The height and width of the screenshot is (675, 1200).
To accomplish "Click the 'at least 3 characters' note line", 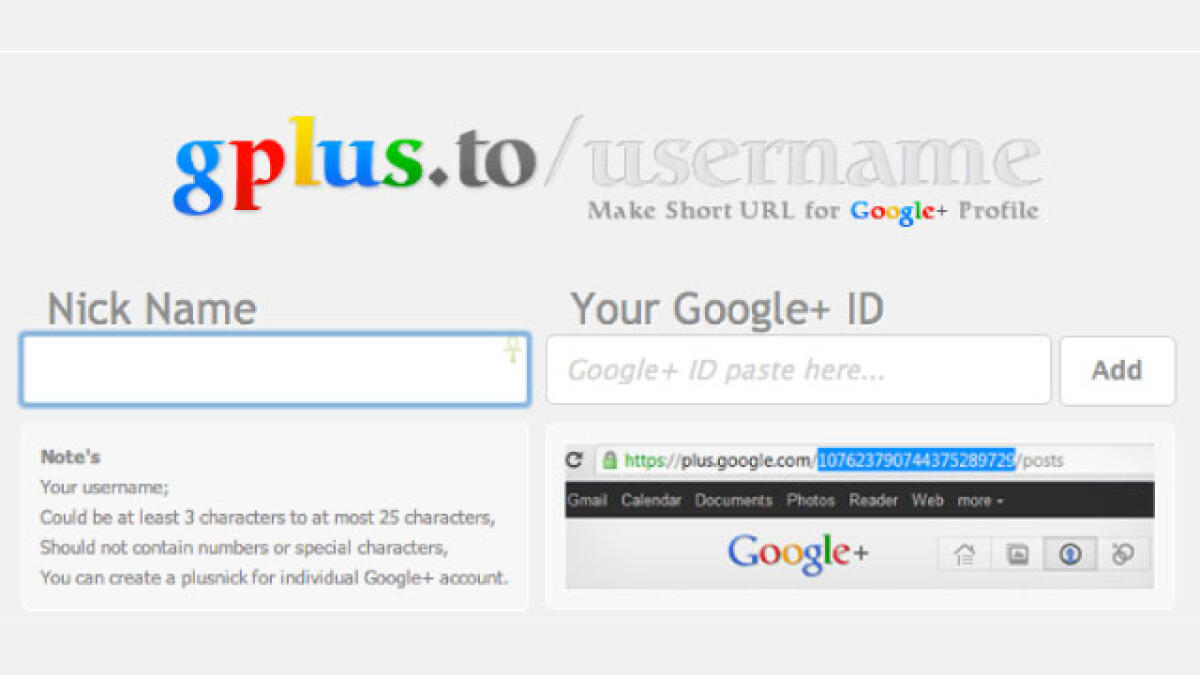I will coord(268,517).
